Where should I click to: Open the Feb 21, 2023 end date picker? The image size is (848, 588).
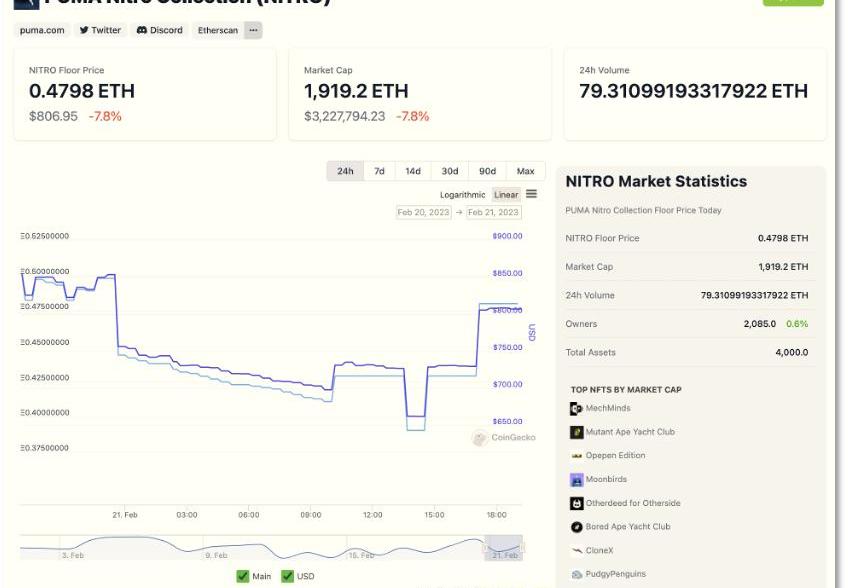tap(493, 212)
